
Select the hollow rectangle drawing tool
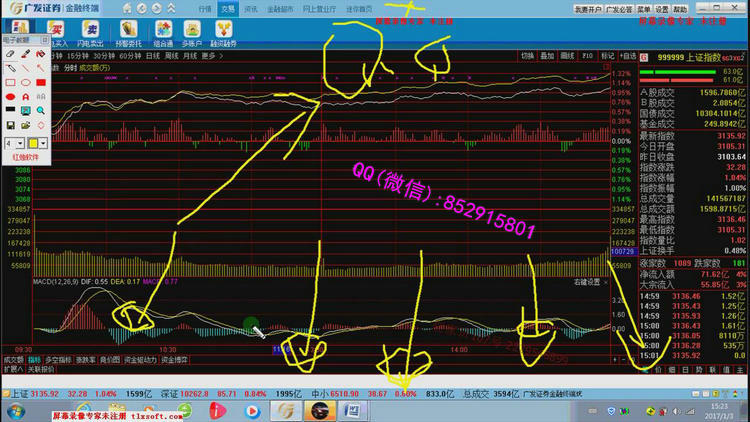coord(9,82)
